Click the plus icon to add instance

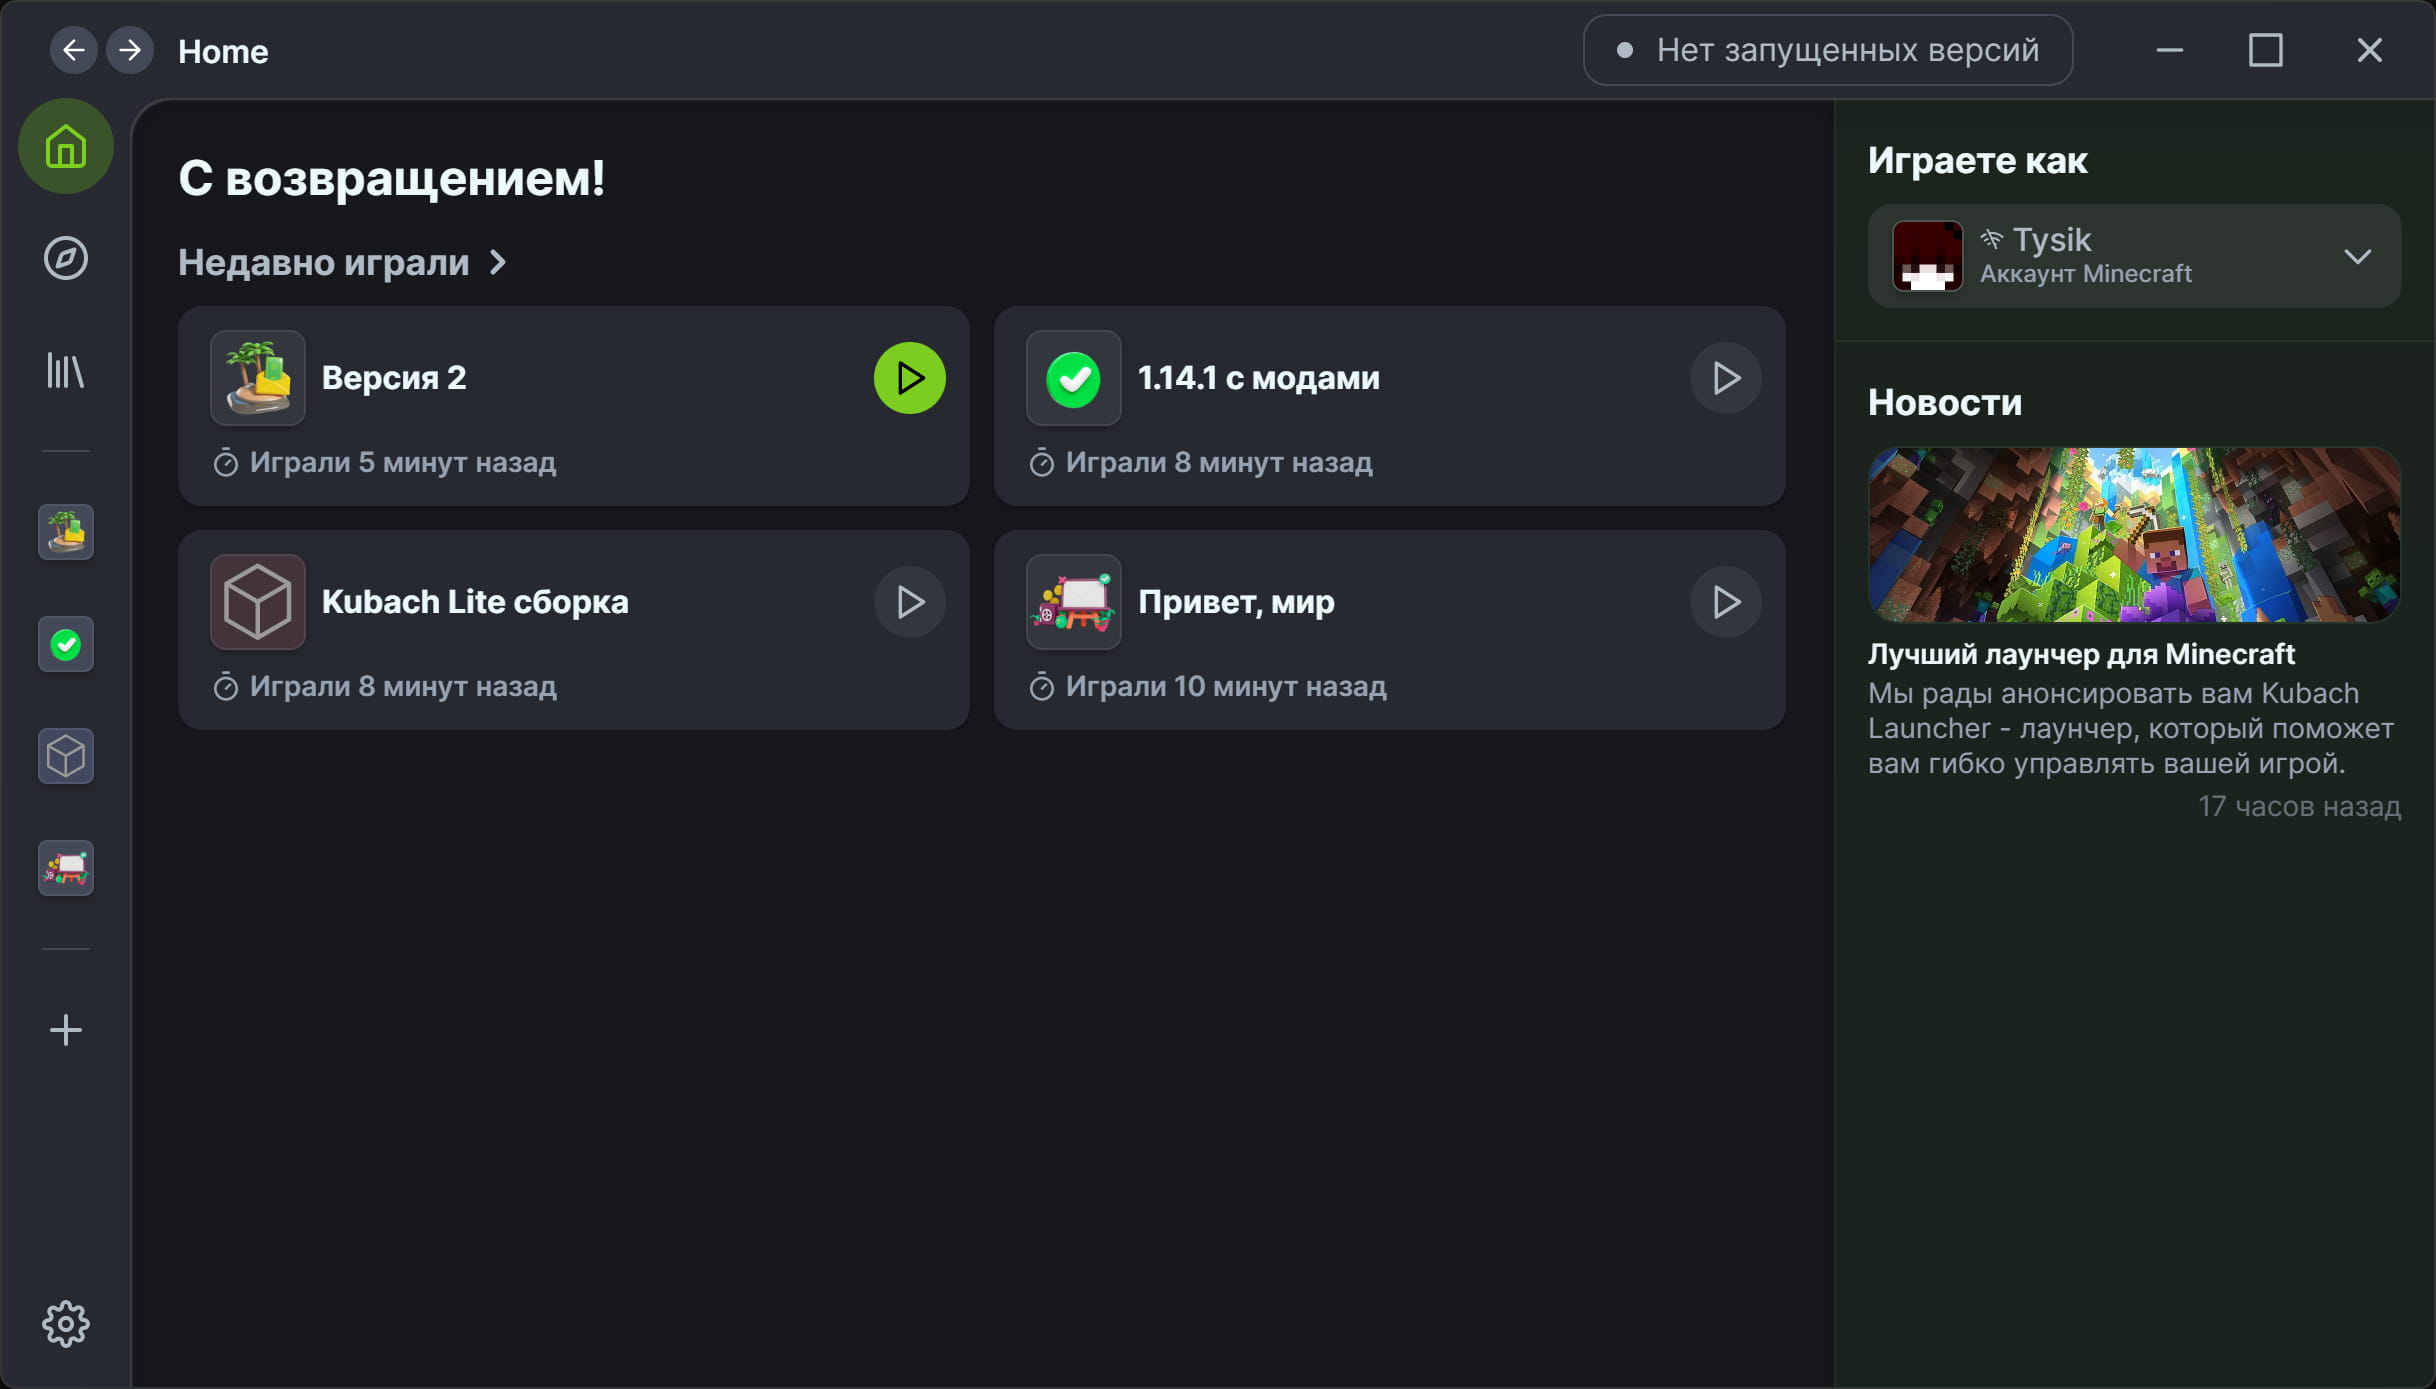(66, 1030)
